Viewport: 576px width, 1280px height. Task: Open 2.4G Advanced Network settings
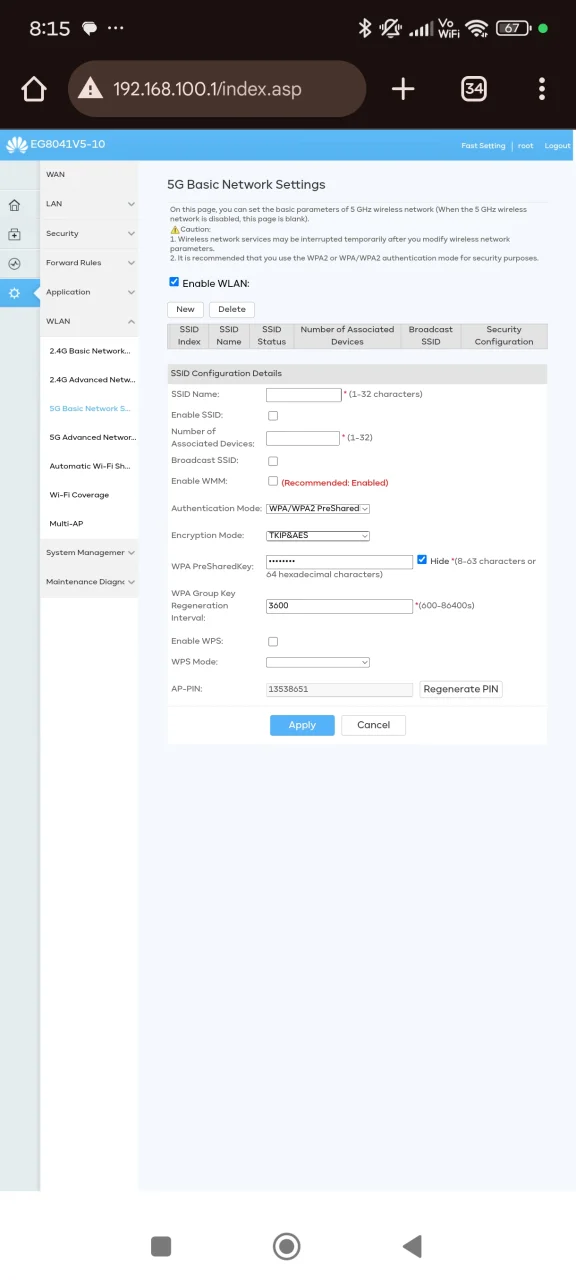tap(92, 380)
